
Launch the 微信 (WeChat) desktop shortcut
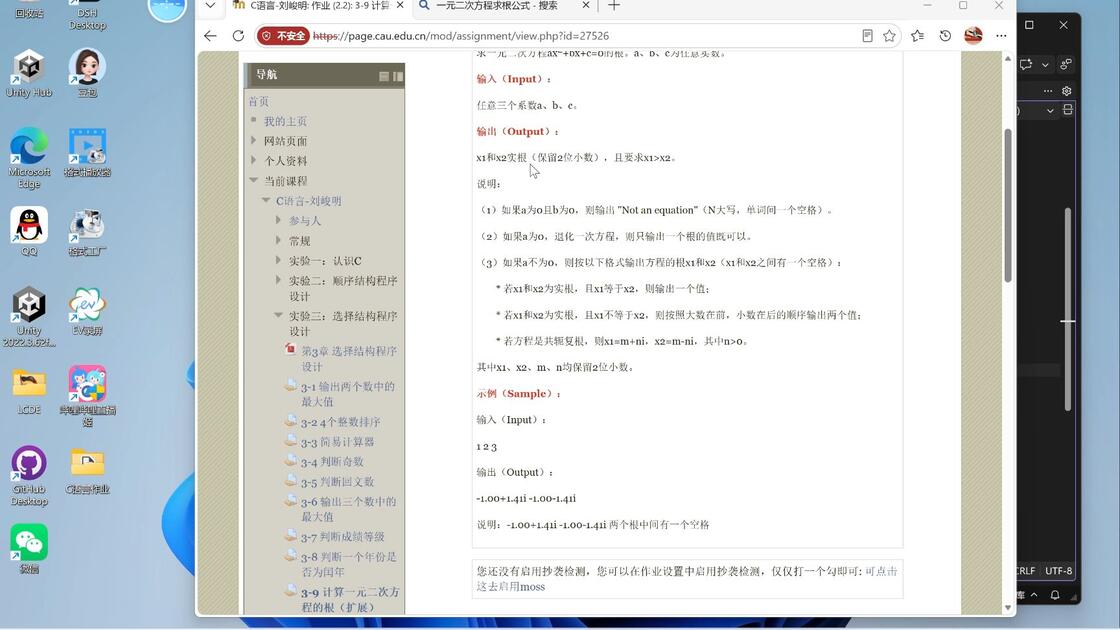pos(29,549)
